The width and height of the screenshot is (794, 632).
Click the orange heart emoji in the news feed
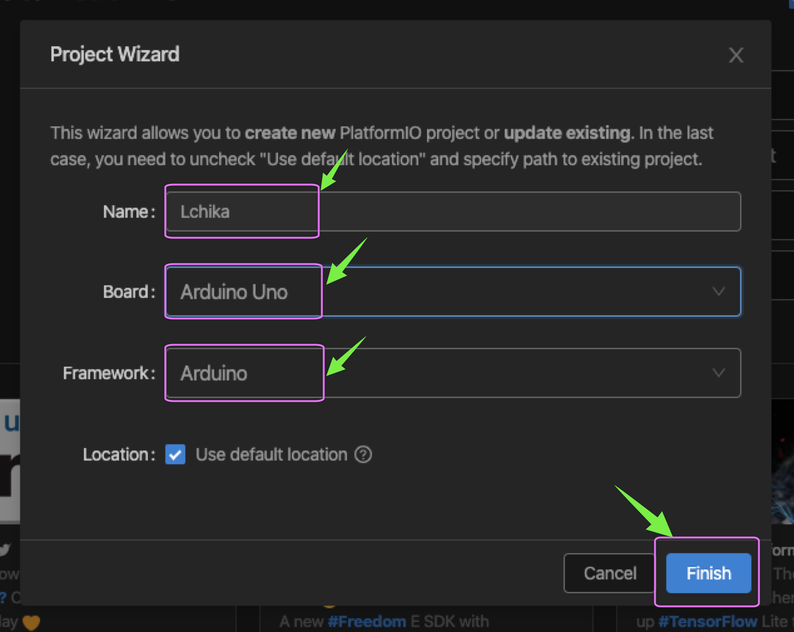pos(32,622)
